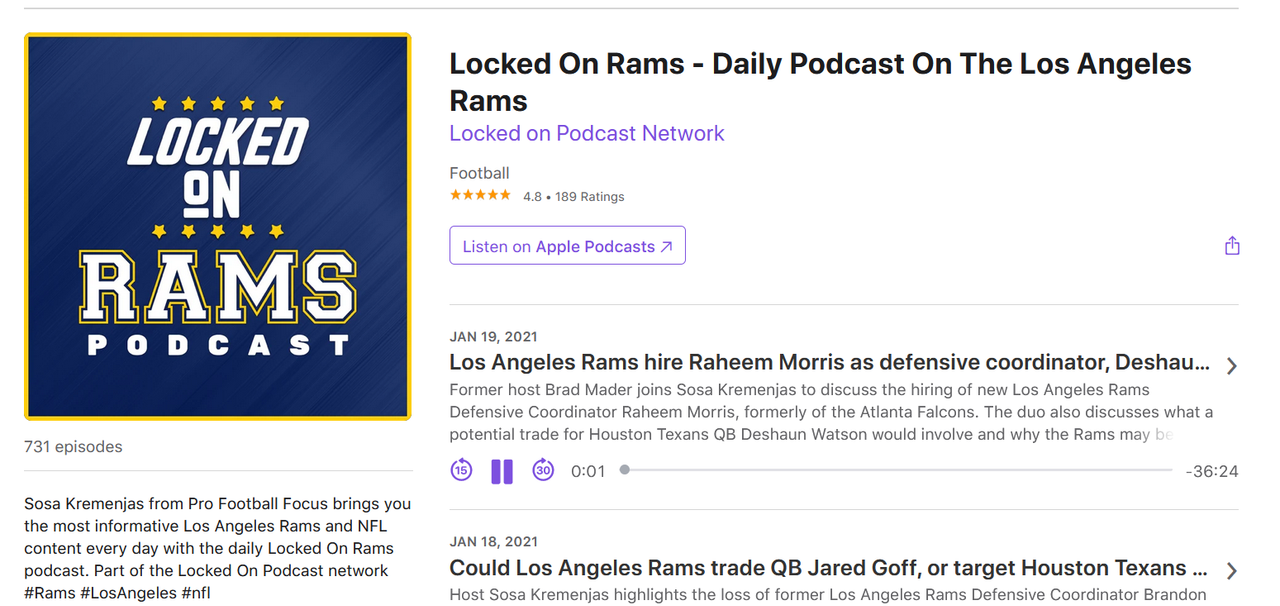
Task: Click the Brad Mader episode description
Action: coord(831,412)
